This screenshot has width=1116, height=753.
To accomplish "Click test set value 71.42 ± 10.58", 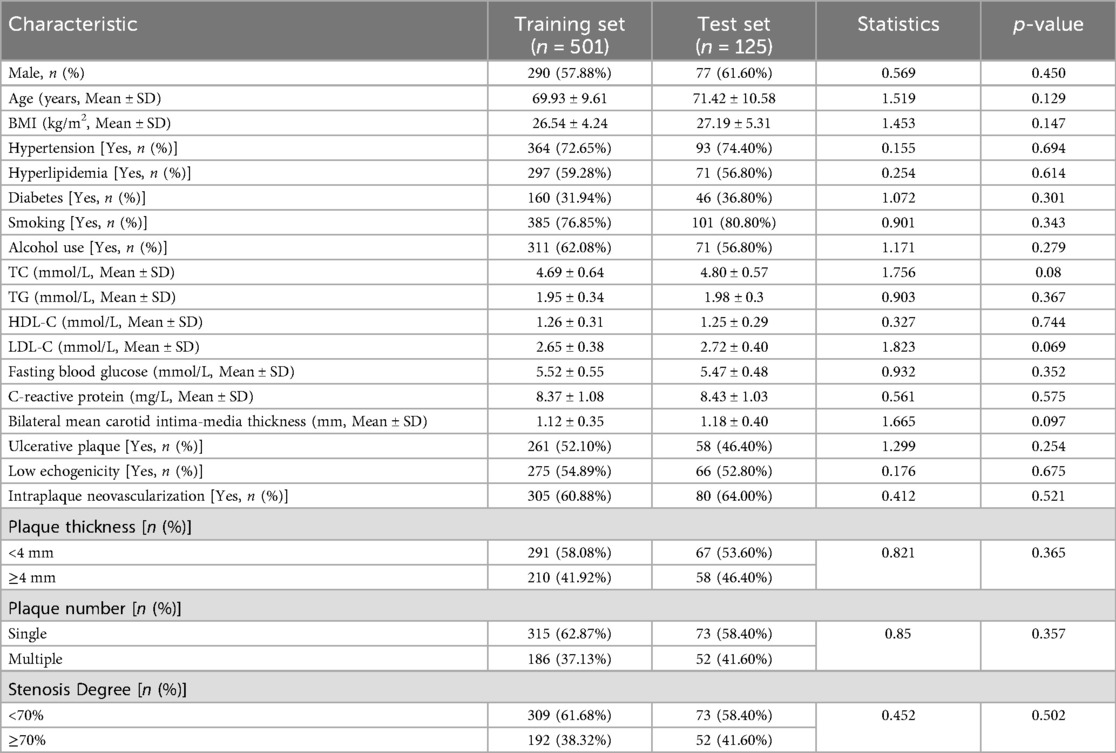I will point(733,98).
